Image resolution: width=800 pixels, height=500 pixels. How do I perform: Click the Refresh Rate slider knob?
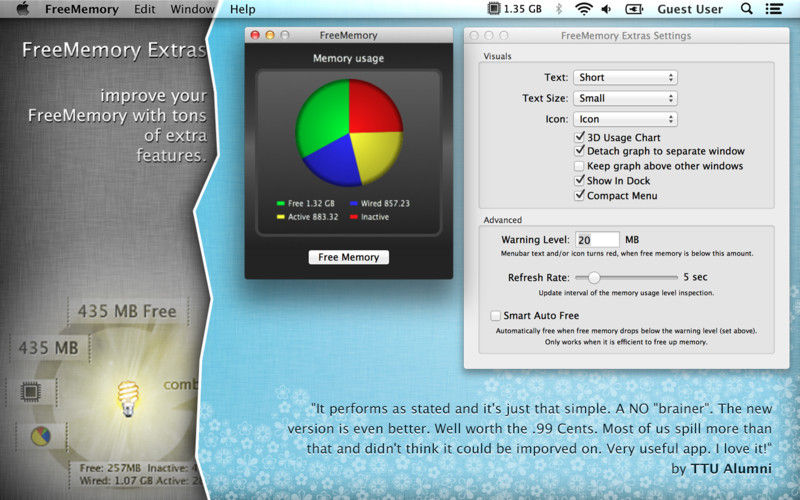(x=594, y=278)
